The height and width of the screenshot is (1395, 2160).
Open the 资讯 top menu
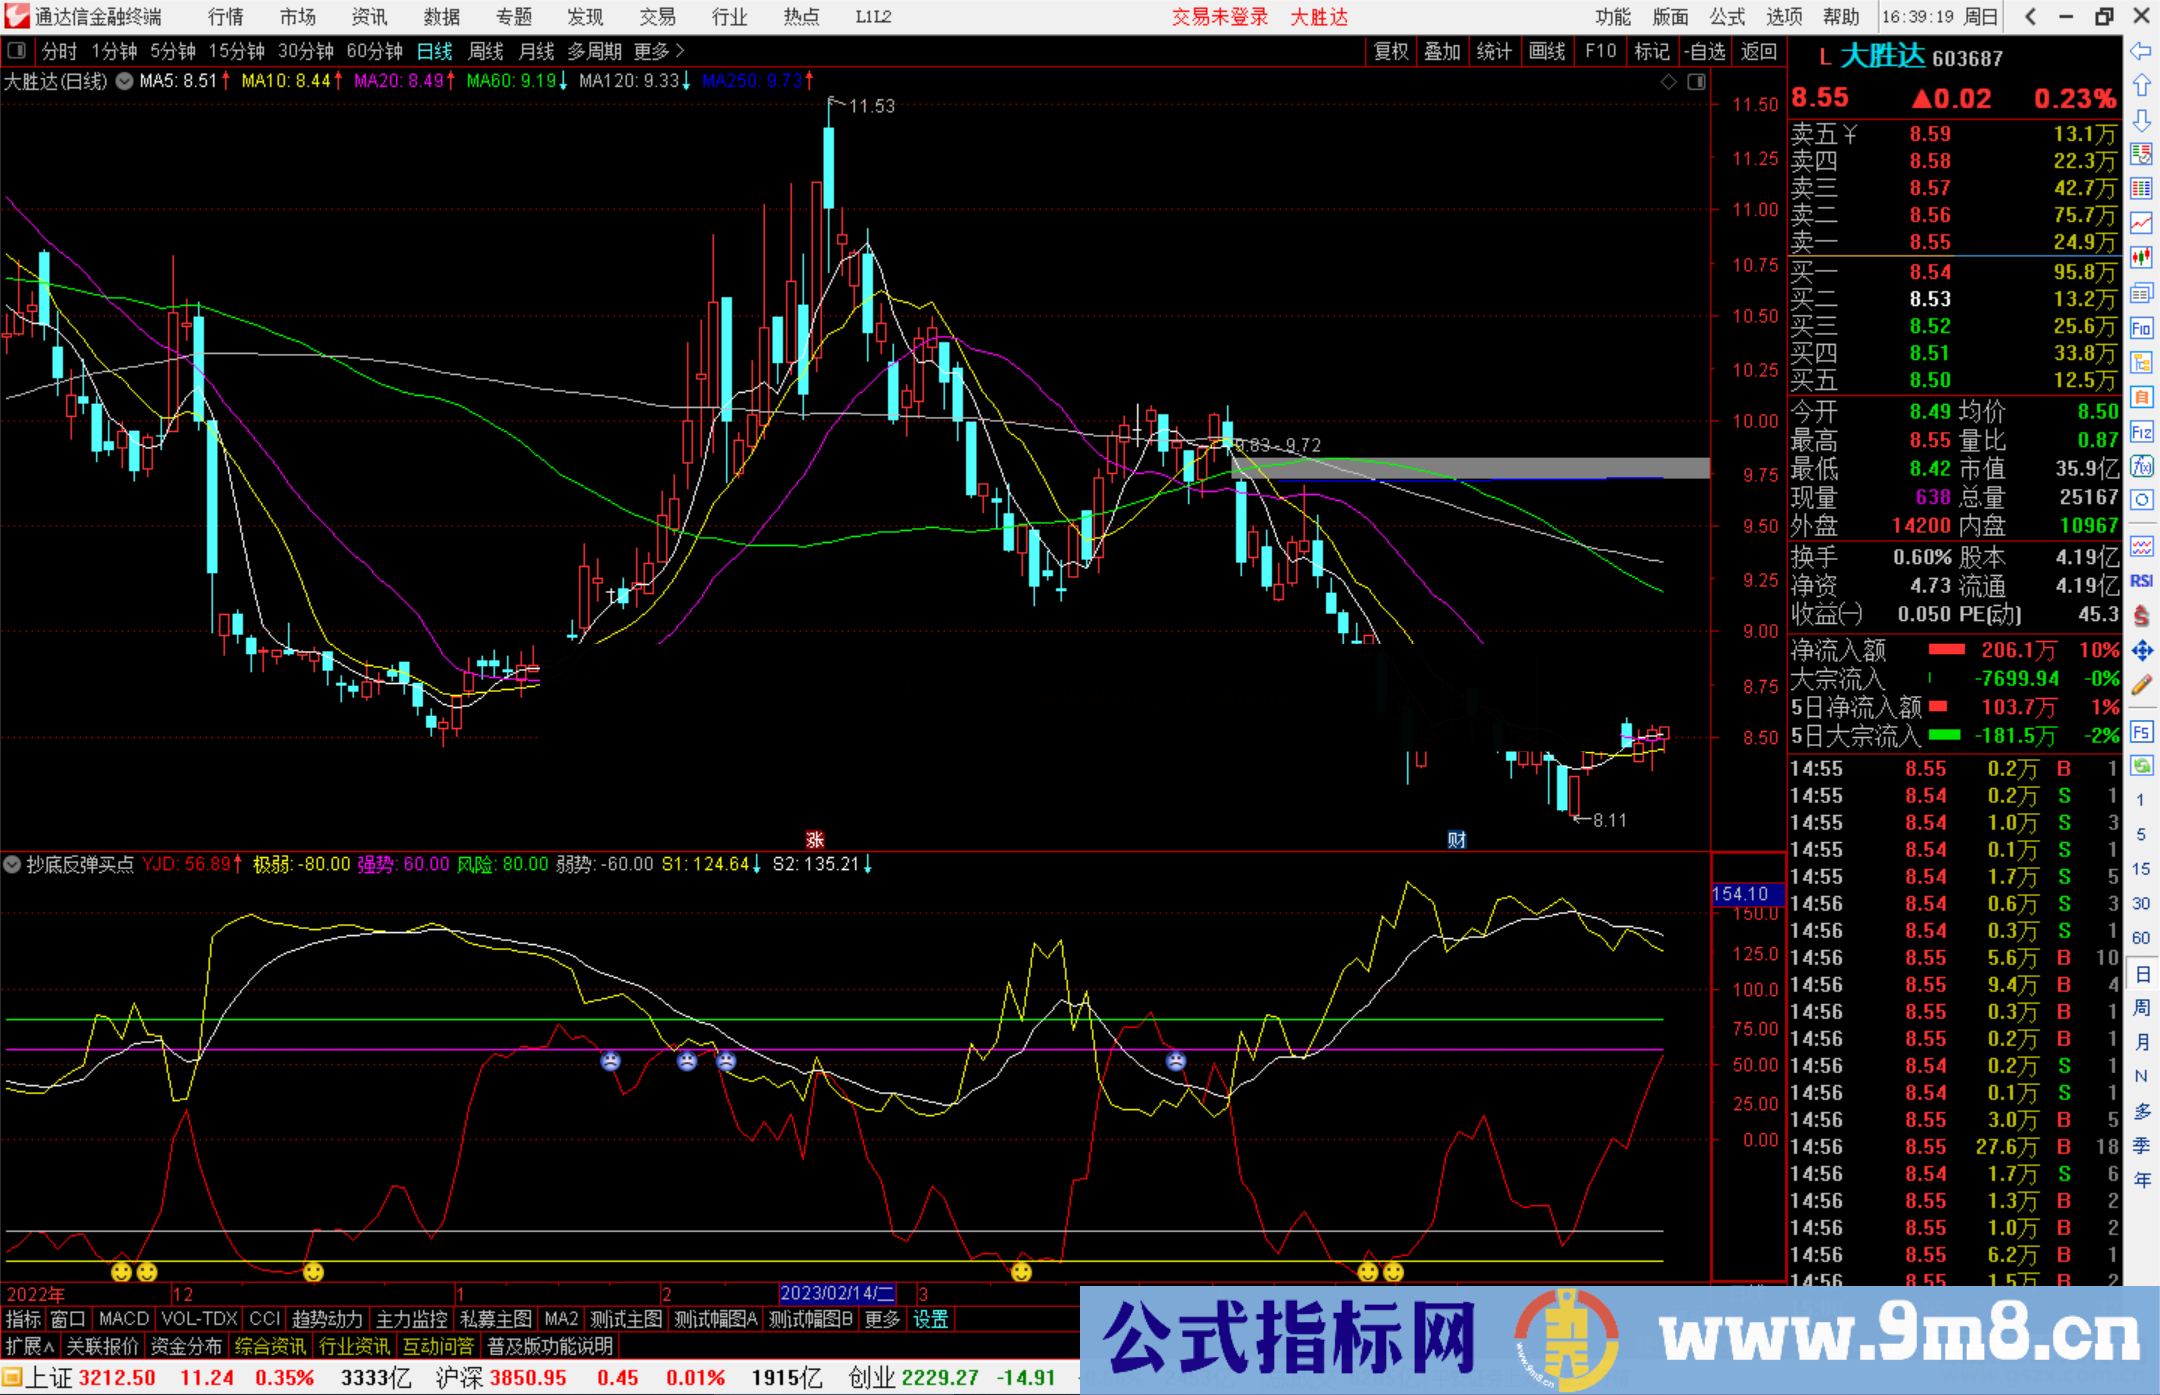click(370, 16)
